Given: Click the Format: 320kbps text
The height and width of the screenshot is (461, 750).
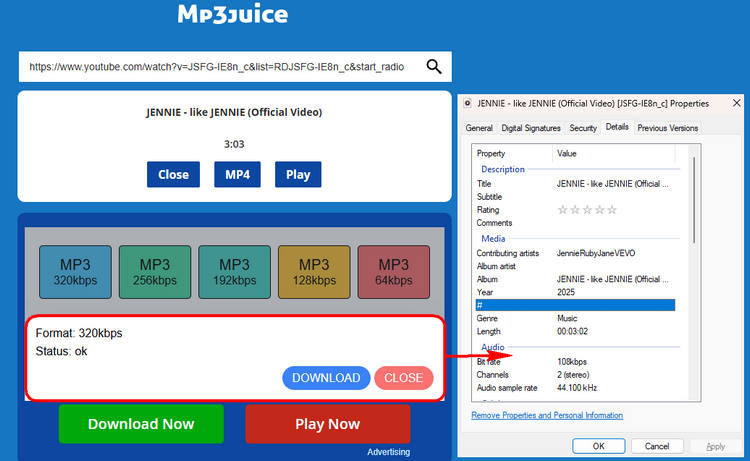Looking at the screenshot, I should pyautogui.click(x=79, y=333).
